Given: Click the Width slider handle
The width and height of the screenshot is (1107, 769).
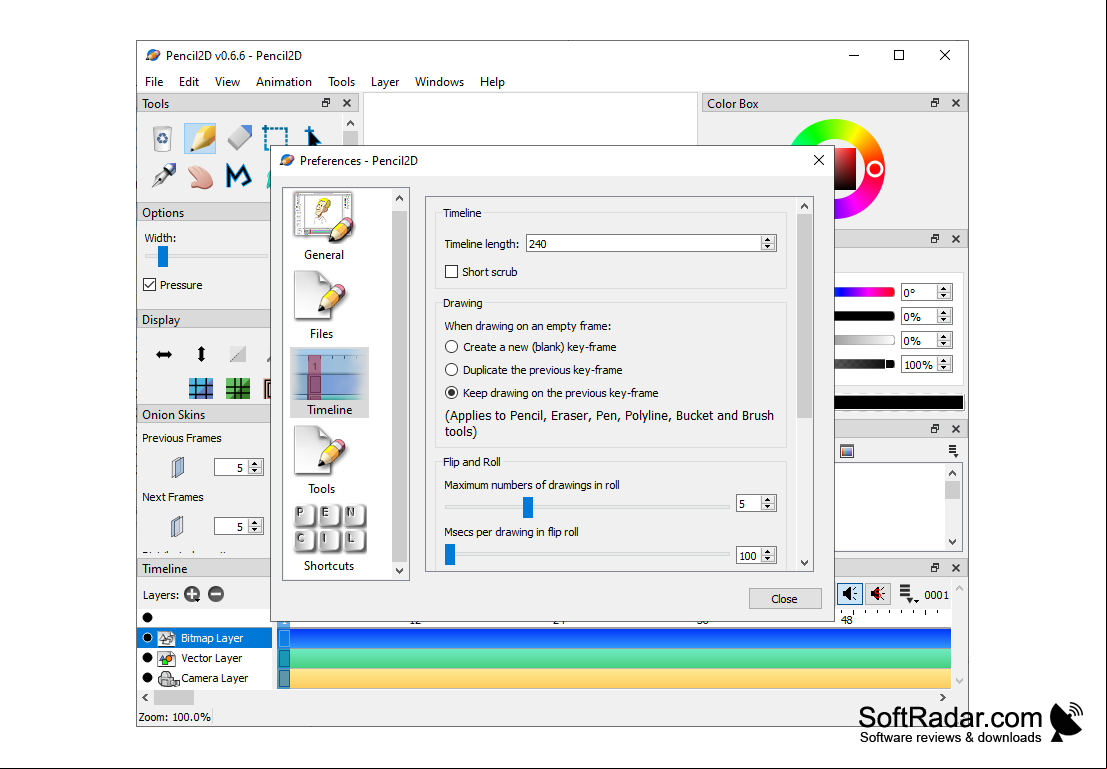Looking at the screenshot, I should (163, 256).
